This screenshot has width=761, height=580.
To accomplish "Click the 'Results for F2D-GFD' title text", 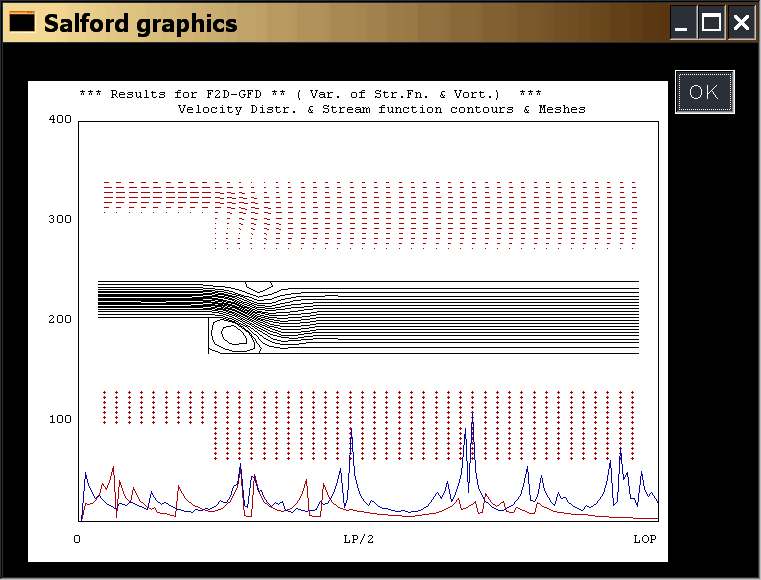I will click(186, 94).
